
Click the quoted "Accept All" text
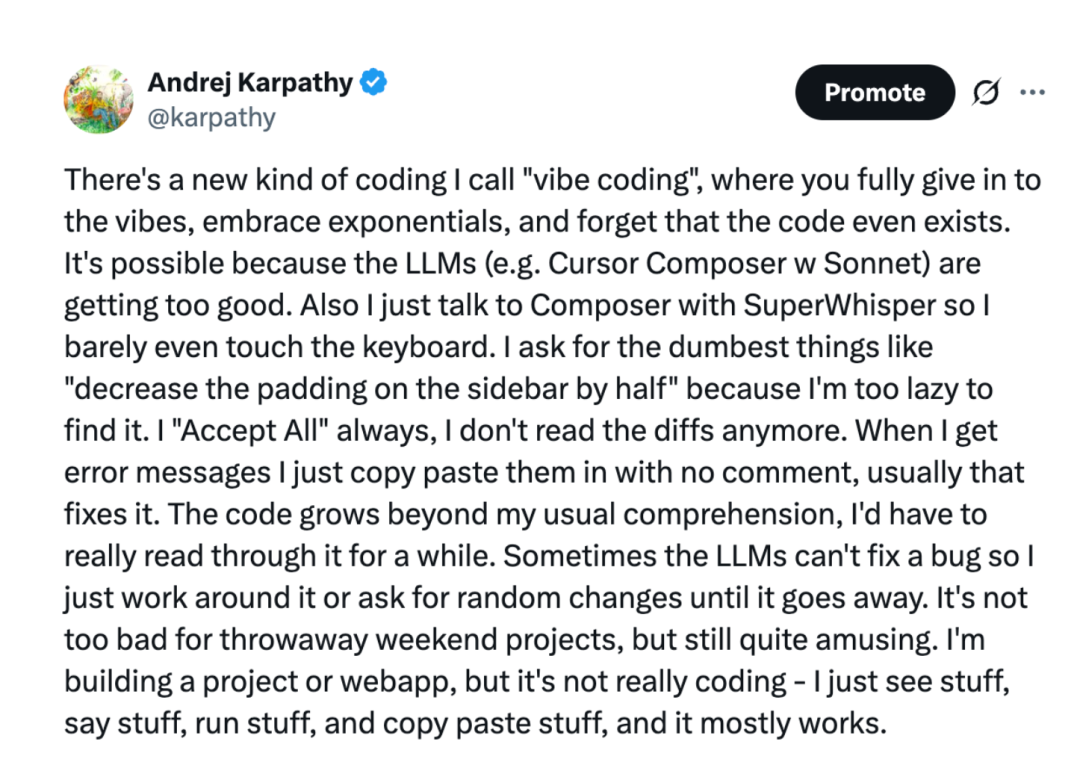pos(249,431)
